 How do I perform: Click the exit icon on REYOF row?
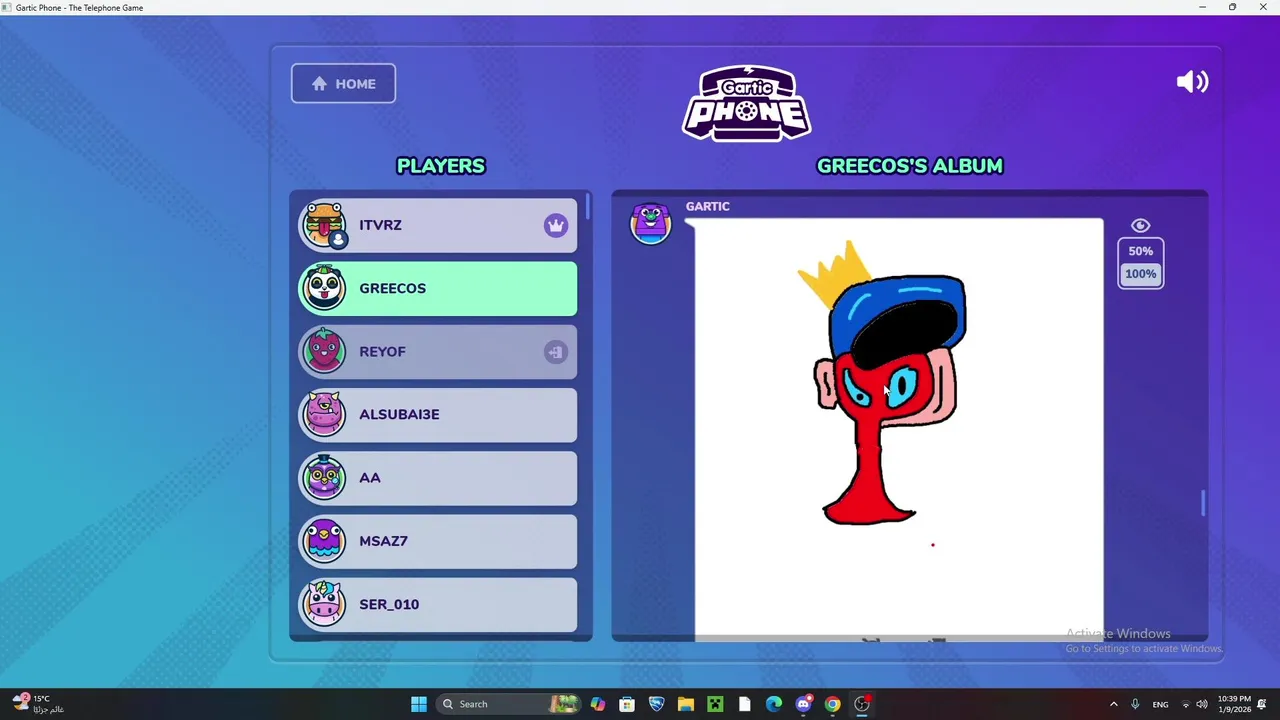[x=556, y=352]
